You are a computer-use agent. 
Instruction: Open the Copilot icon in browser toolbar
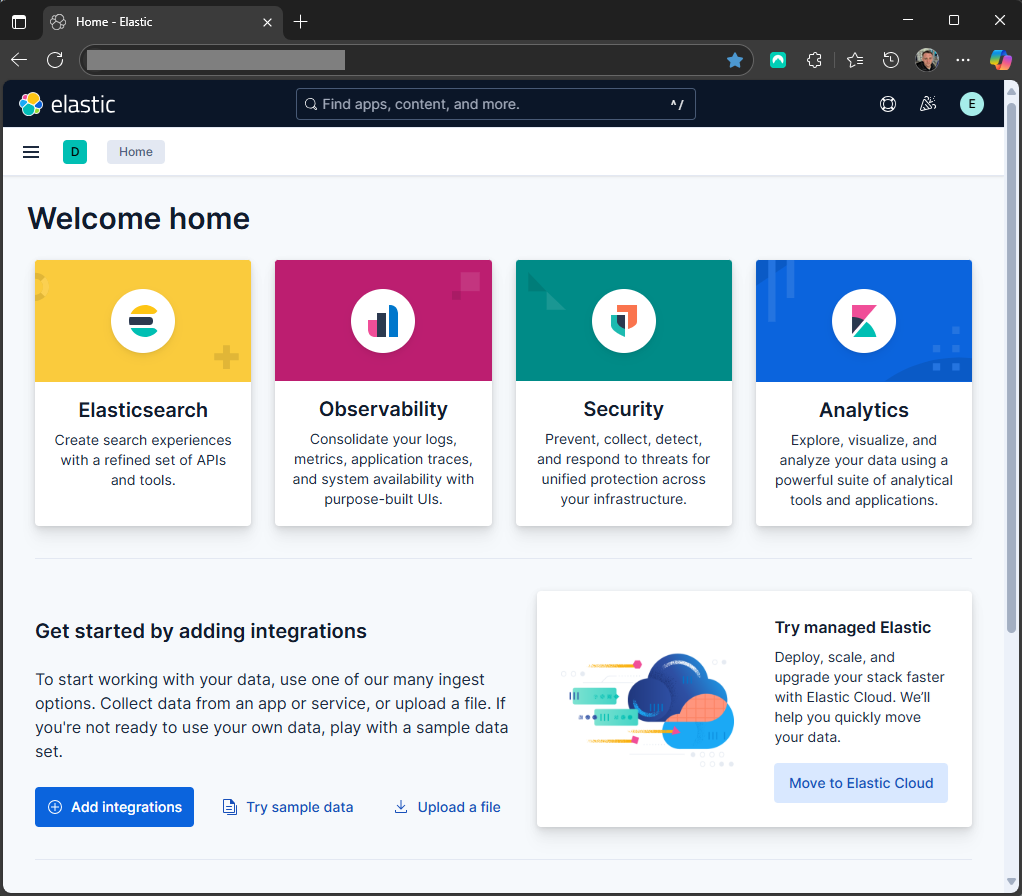[1000, 60]
